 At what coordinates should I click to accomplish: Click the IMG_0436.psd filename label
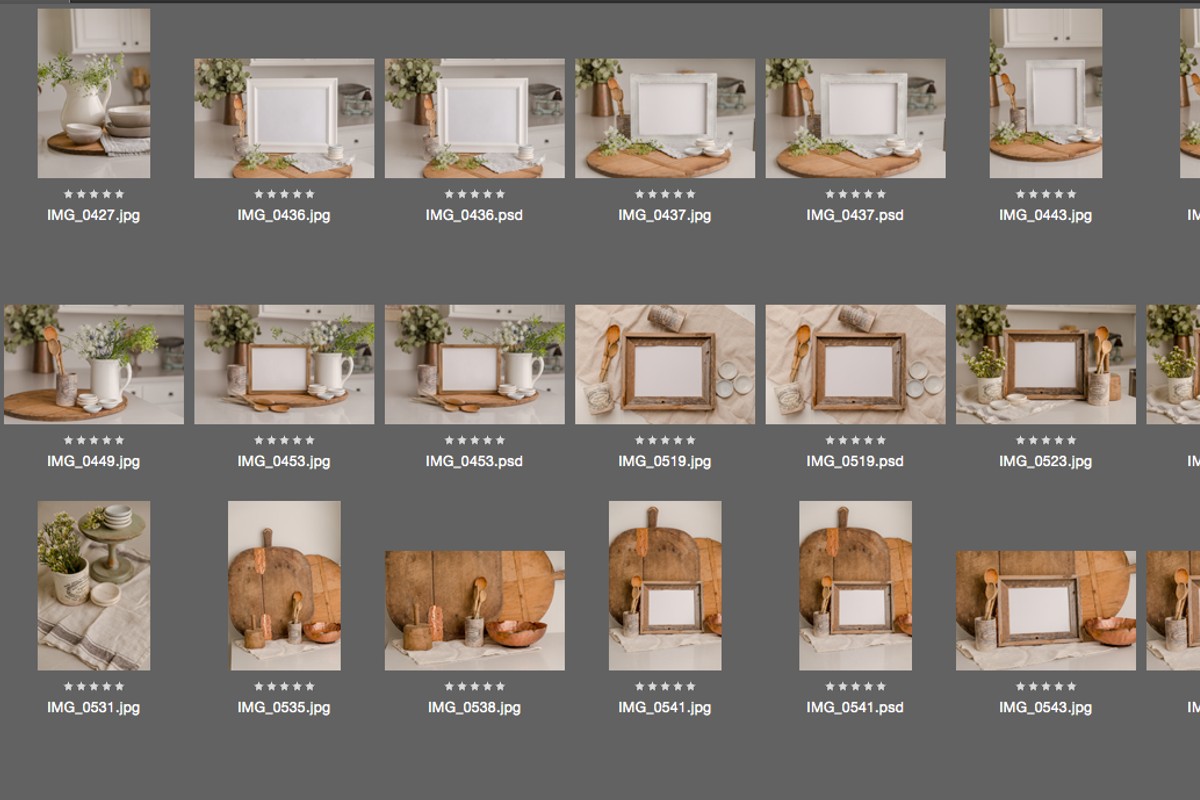(x=474, y=215)
